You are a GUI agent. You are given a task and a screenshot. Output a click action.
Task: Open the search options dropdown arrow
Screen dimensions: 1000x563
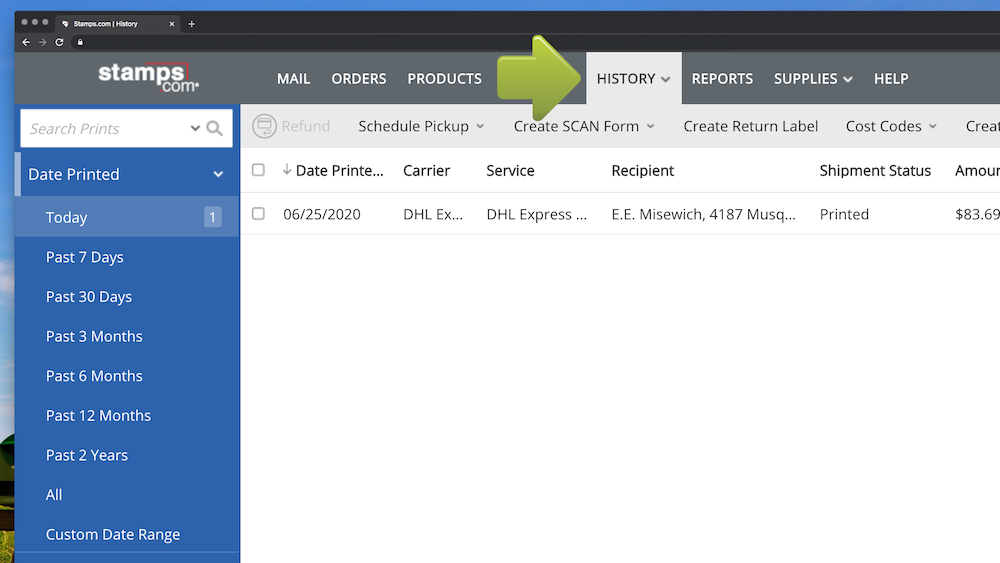tap(195, 128)
